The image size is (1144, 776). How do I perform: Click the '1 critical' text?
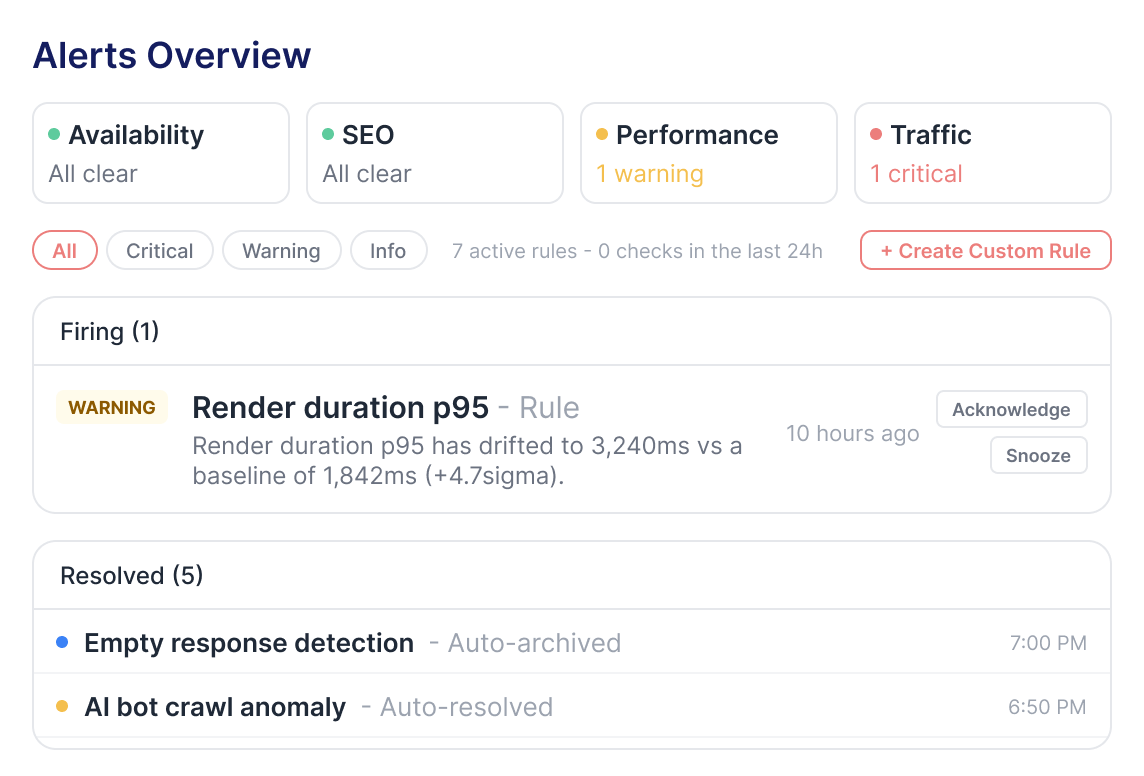click(x=916, y=174)
